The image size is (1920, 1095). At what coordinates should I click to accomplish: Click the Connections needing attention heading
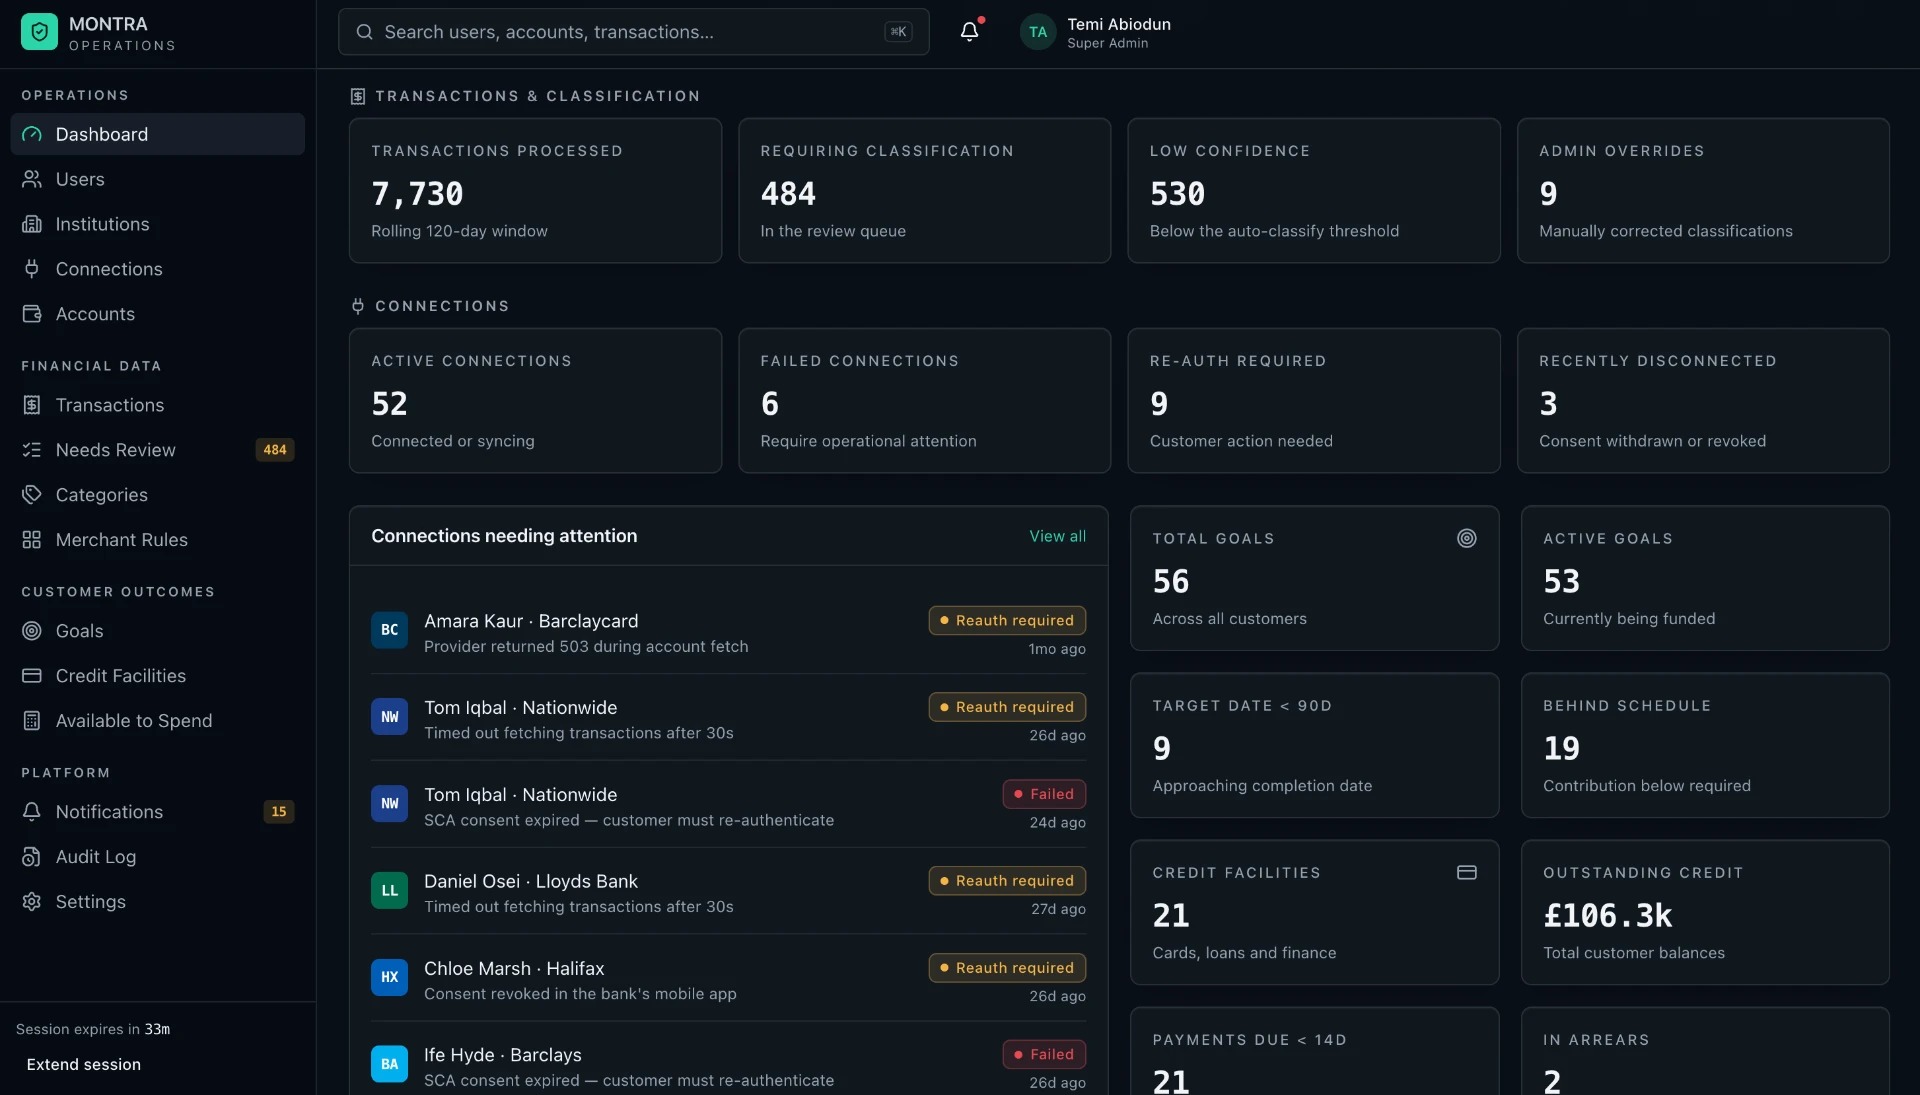tap(504, 536)
